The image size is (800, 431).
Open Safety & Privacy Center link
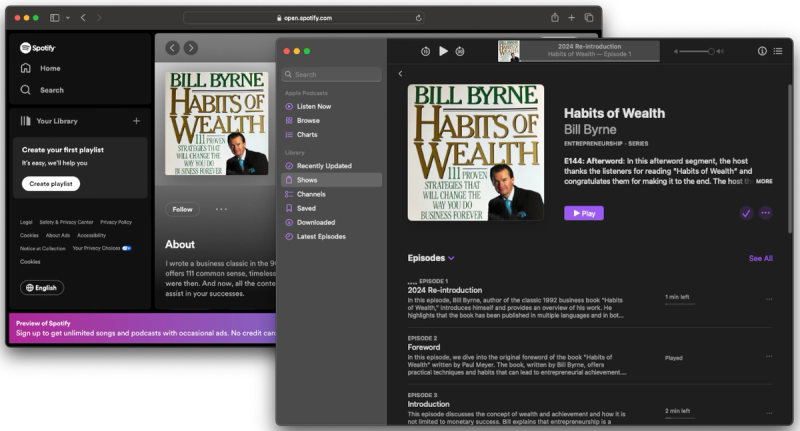click(x=66, y=222)
